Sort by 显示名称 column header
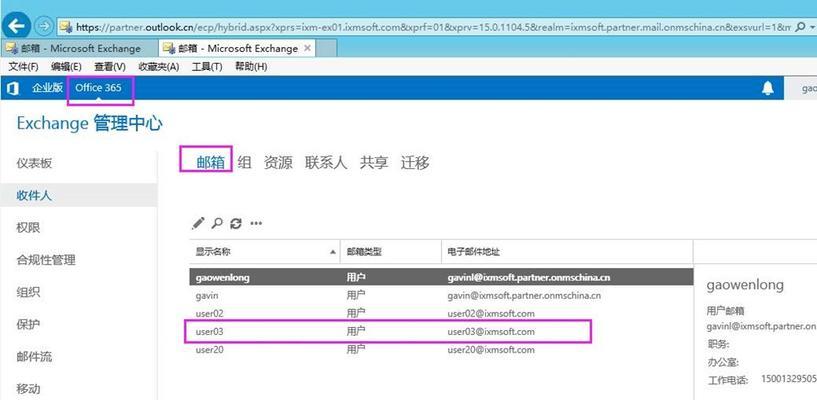The height and width of the screenshot is (400, 817). click(x=265, y=252)
